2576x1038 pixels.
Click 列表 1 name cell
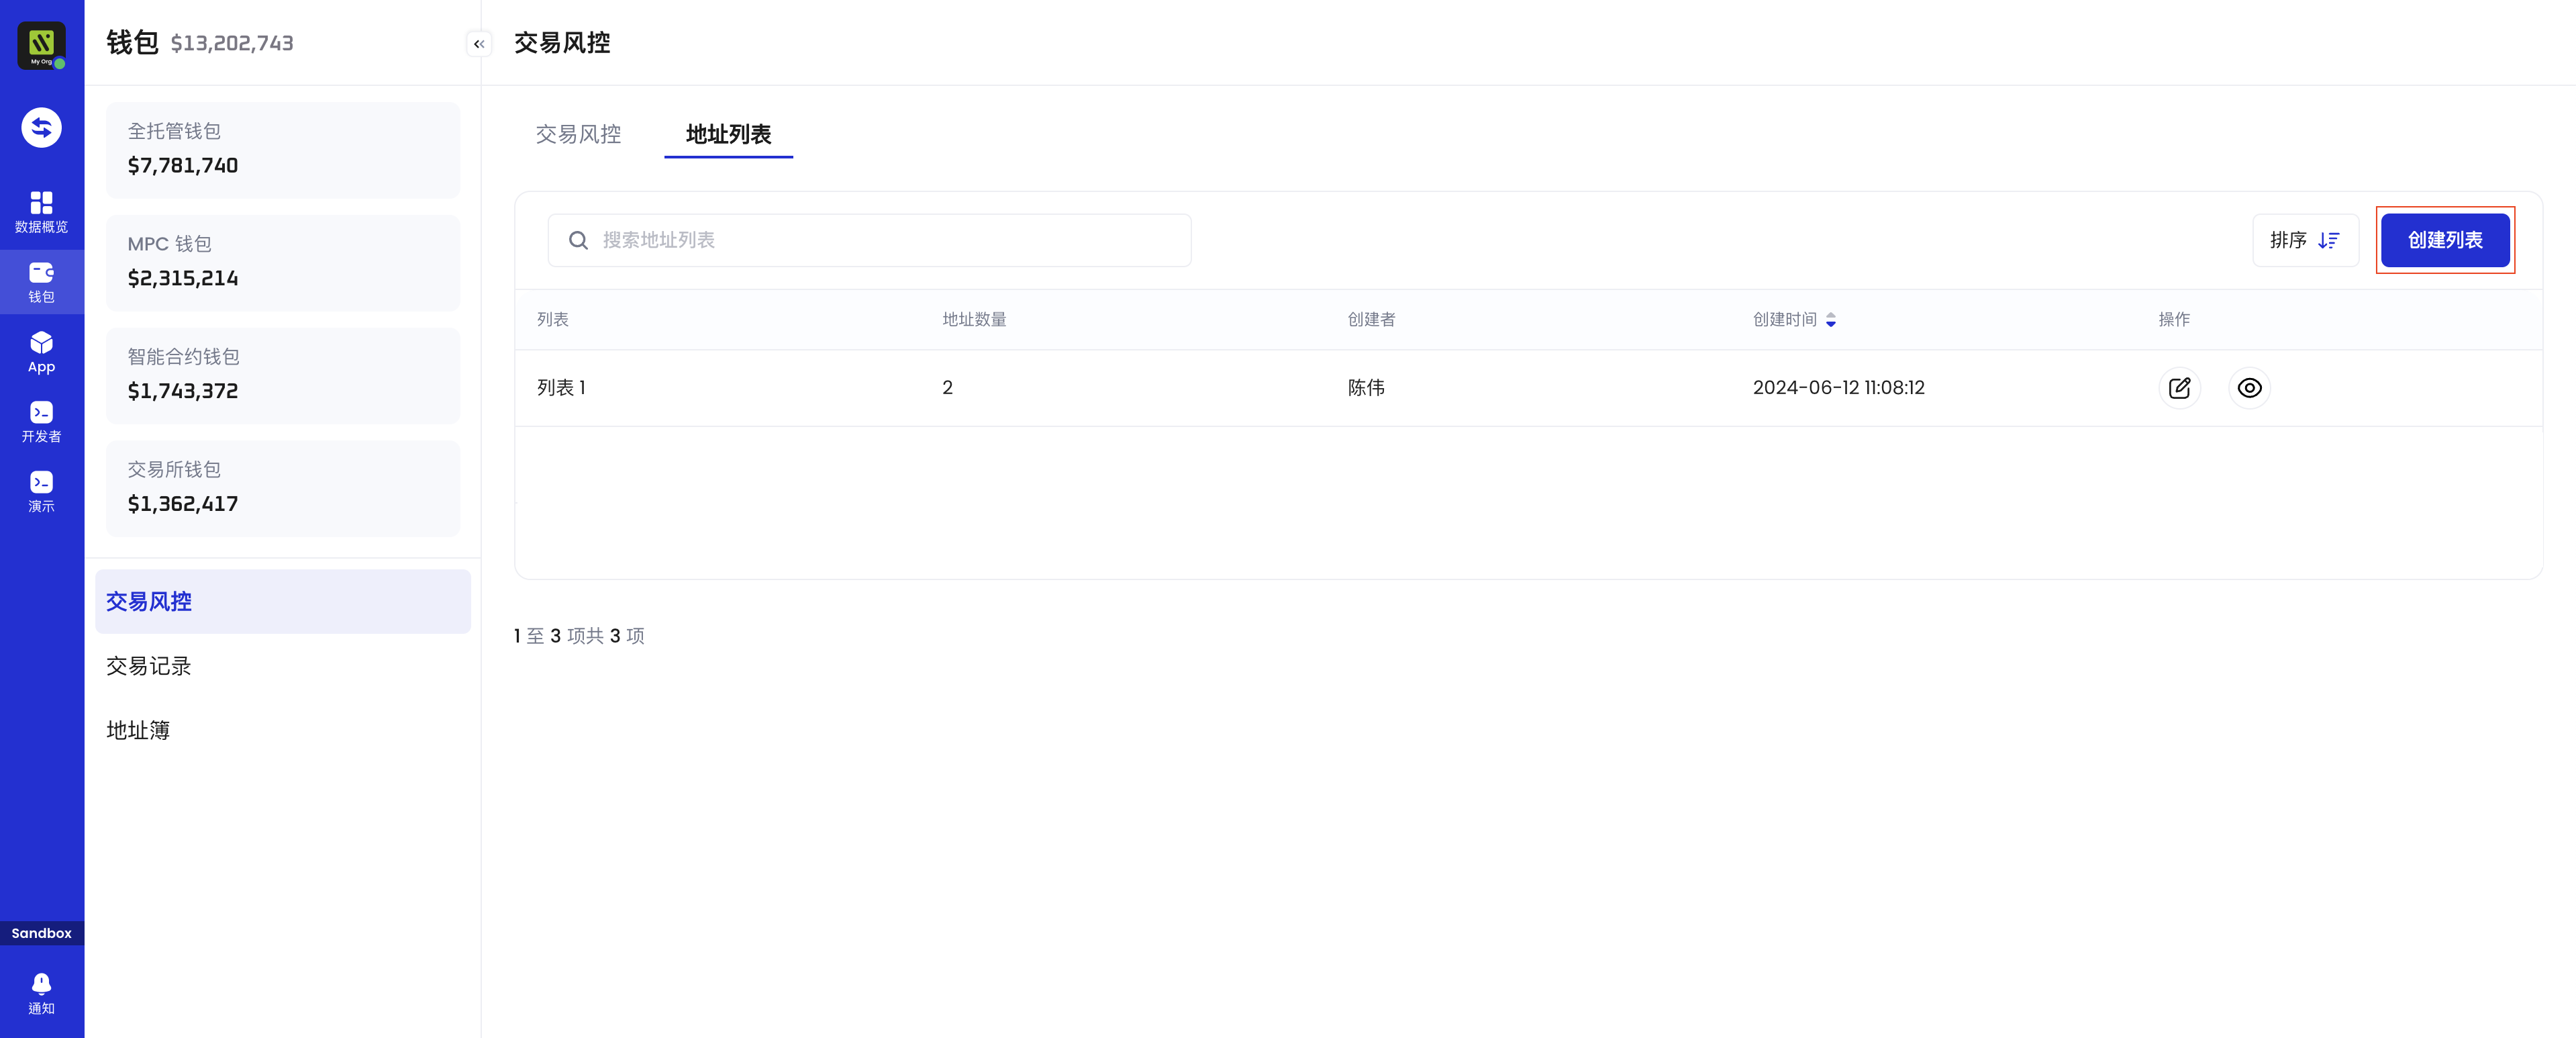tap(561, 388)
